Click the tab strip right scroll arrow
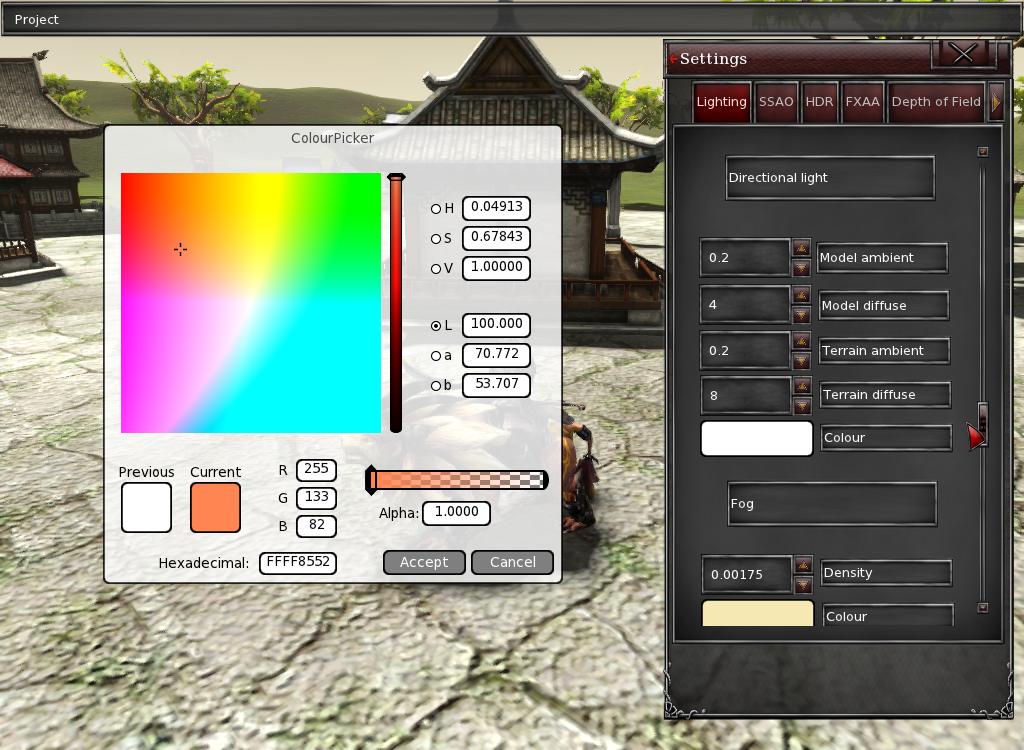 click(996, 102)
